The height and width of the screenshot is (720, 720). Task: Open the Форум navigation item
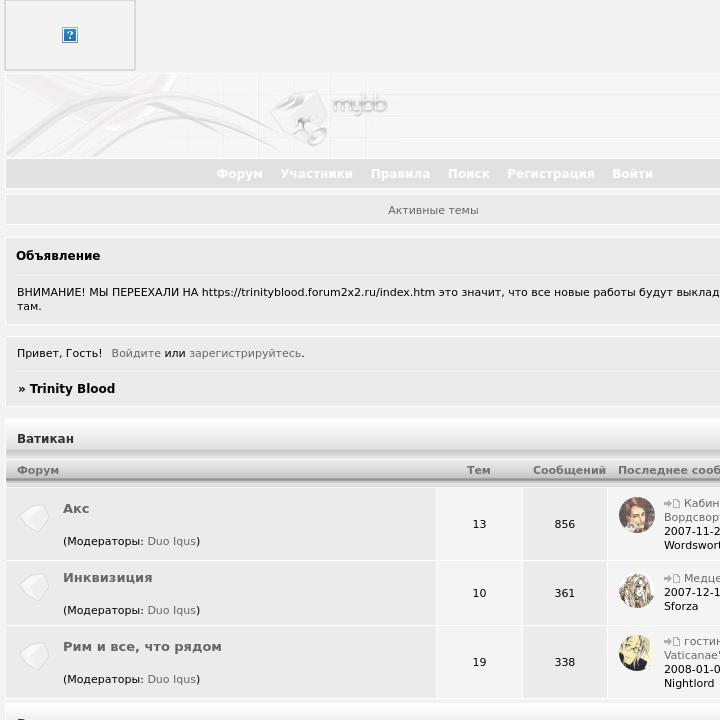[x=239, y=174]
